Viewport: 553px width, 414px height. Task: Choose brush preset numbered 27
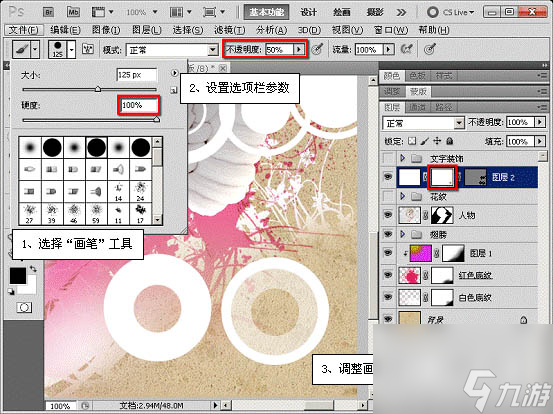click(30, 214)
